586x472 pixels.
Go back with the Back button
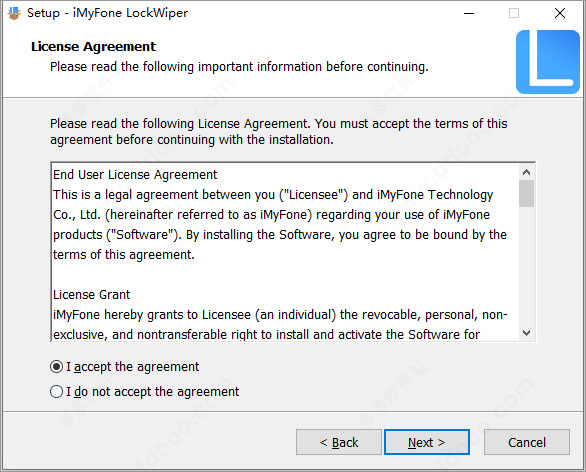pos(339,442)
